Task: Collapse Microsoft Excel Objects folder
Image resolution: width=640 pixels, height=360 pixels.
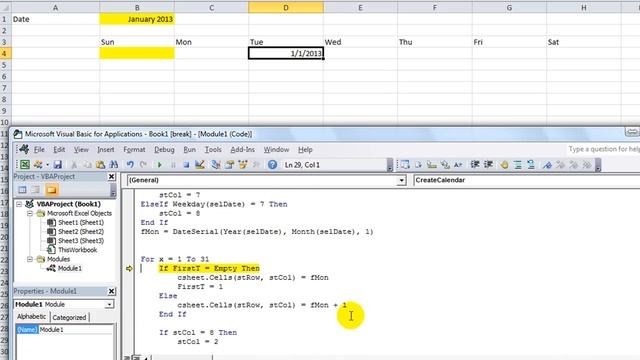Action: tap(30, 213)
